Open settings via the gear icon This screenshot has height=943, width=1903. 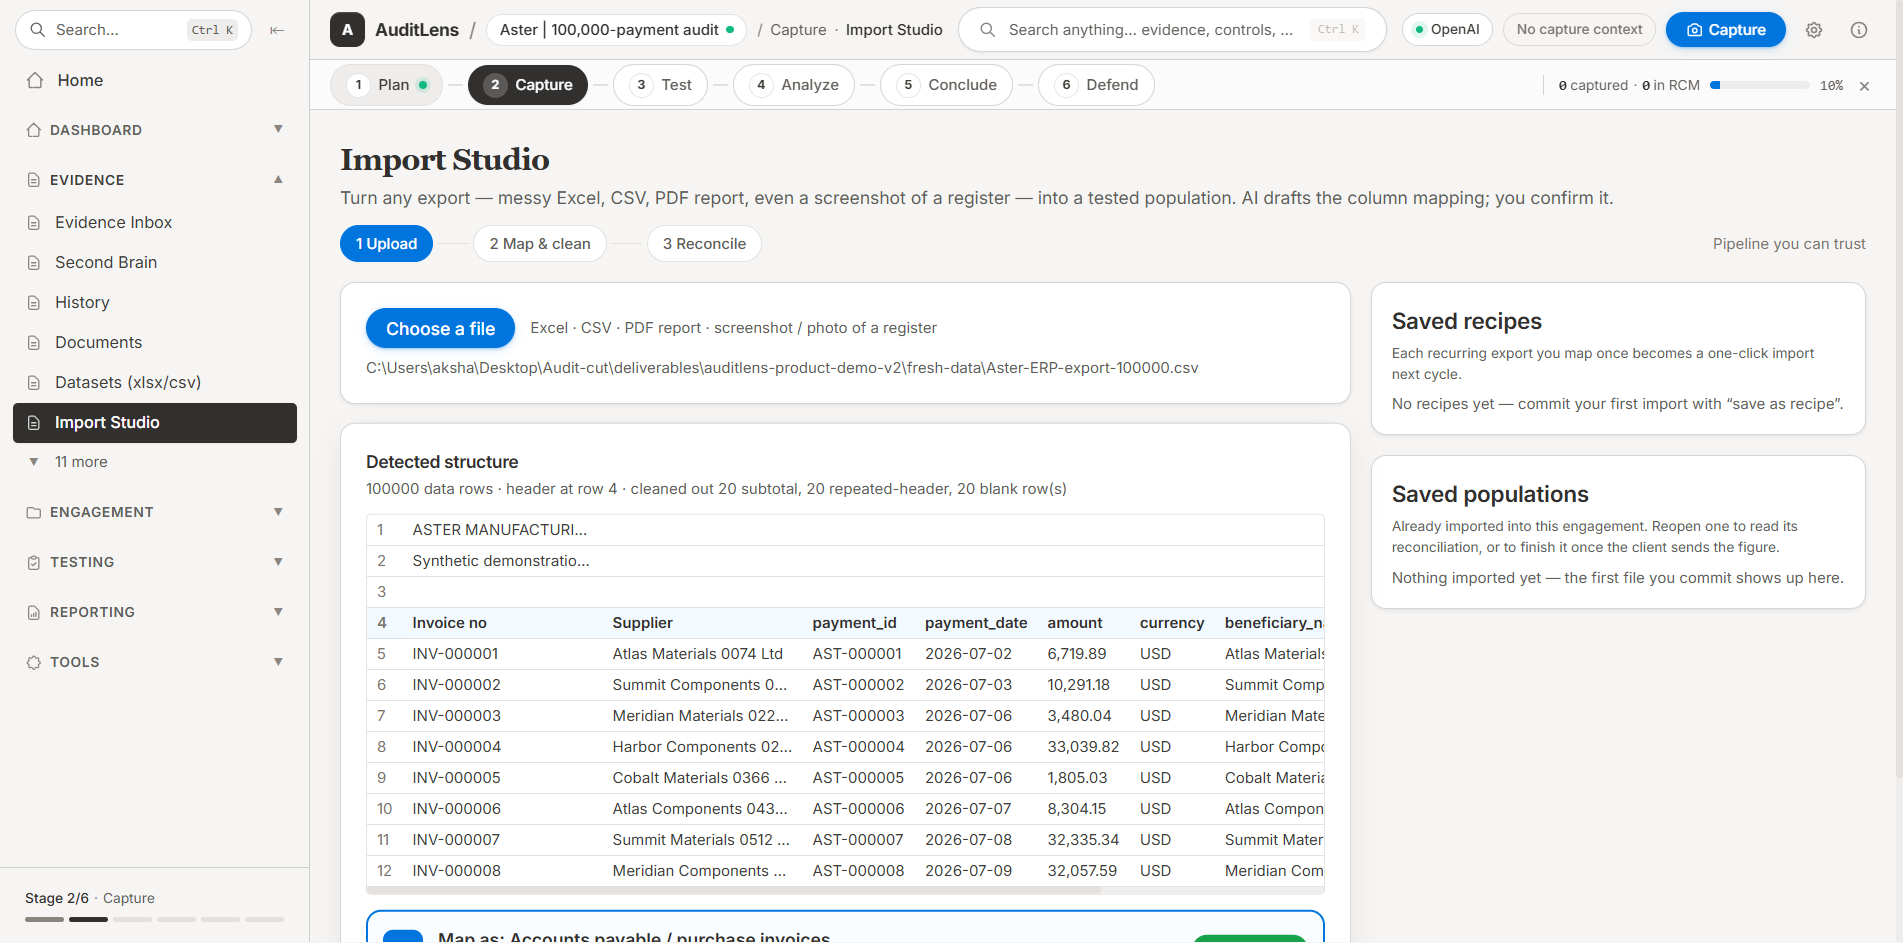[1814, 30]
